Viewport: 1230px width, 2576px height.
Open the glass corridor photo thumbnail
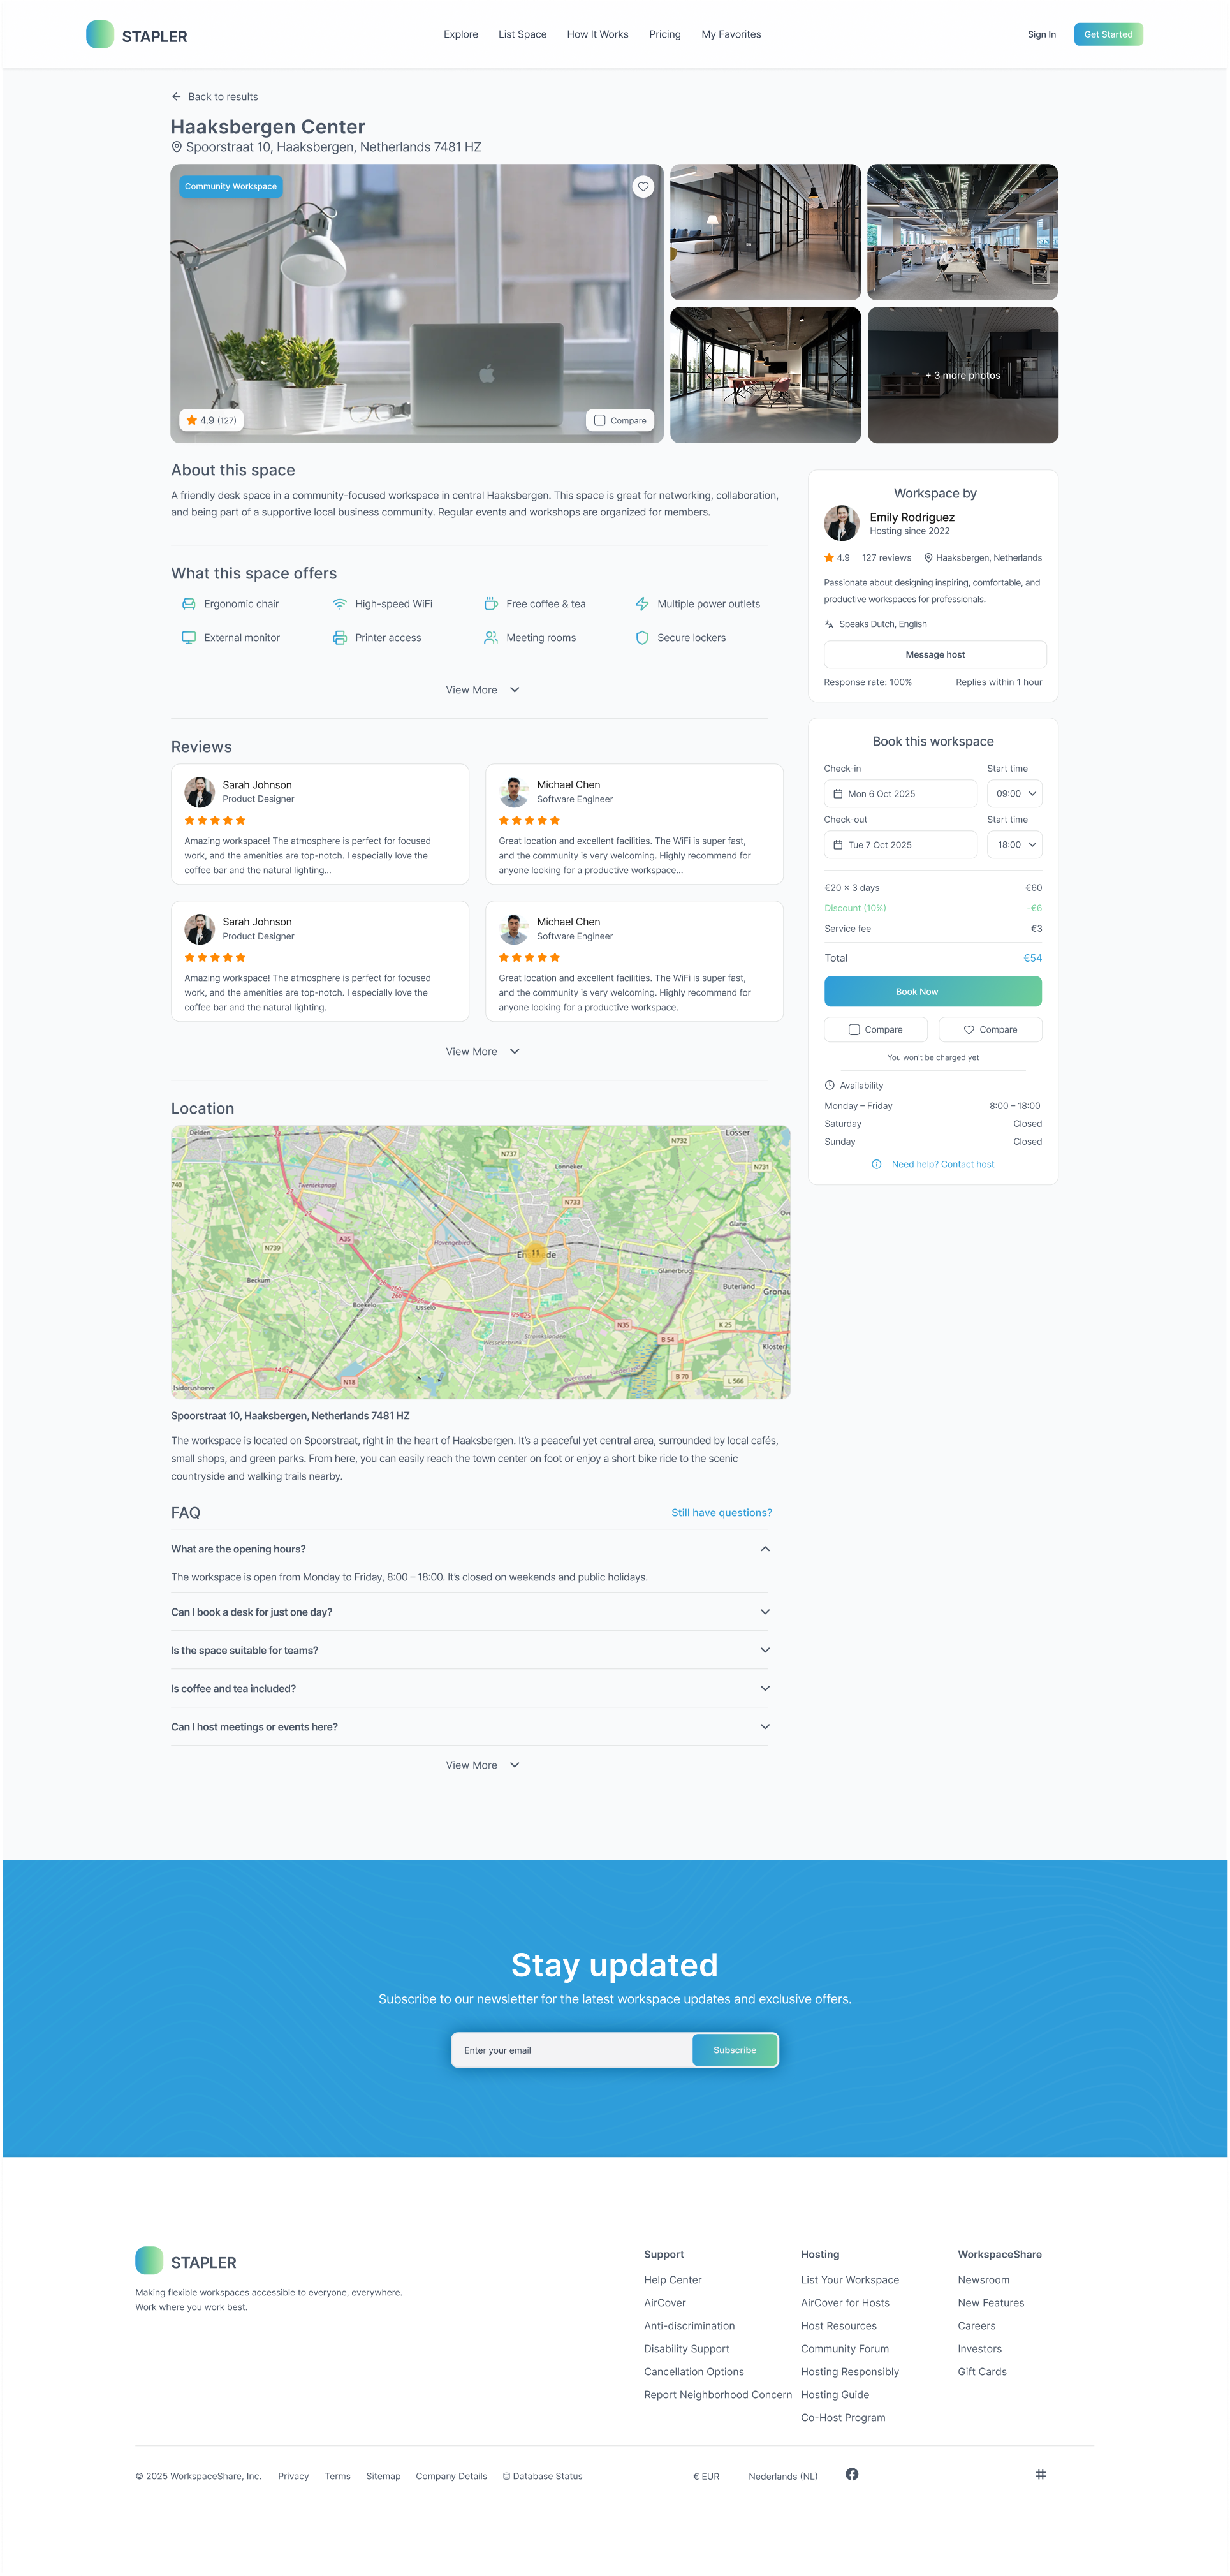(765, 232)
